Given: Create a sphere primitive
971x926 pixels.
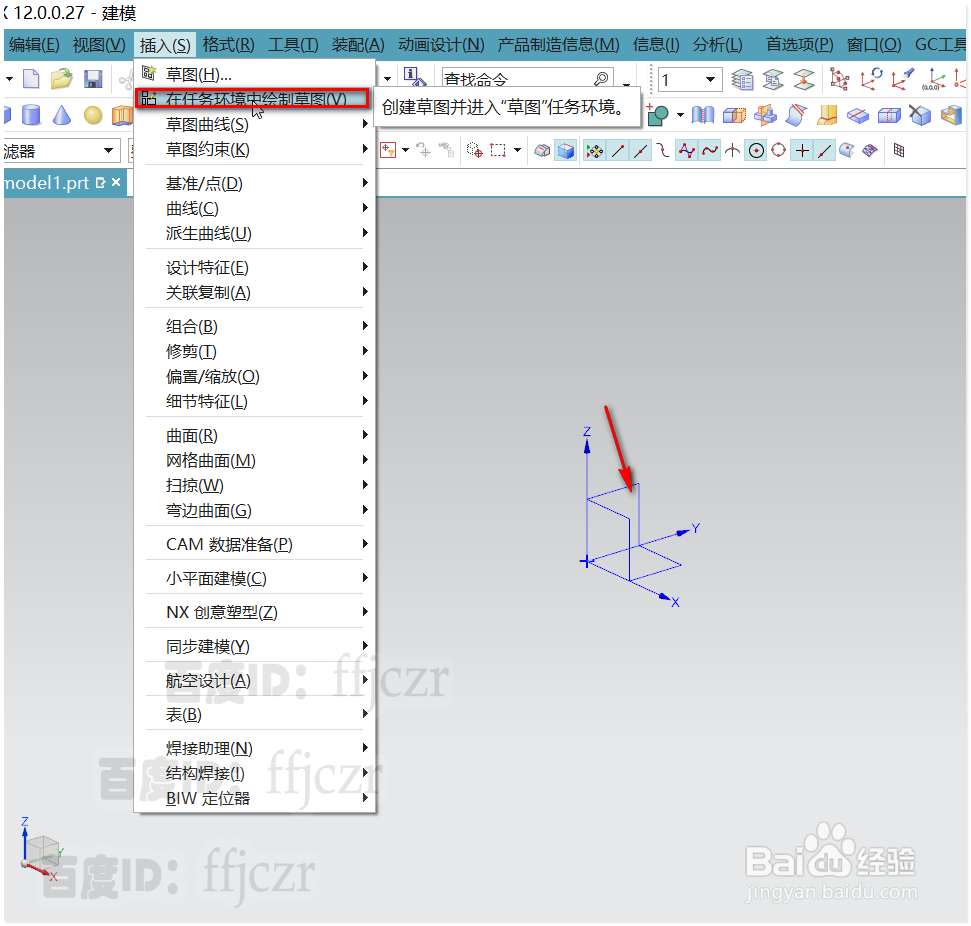Looking at the screenshot, I should point(93,115).
